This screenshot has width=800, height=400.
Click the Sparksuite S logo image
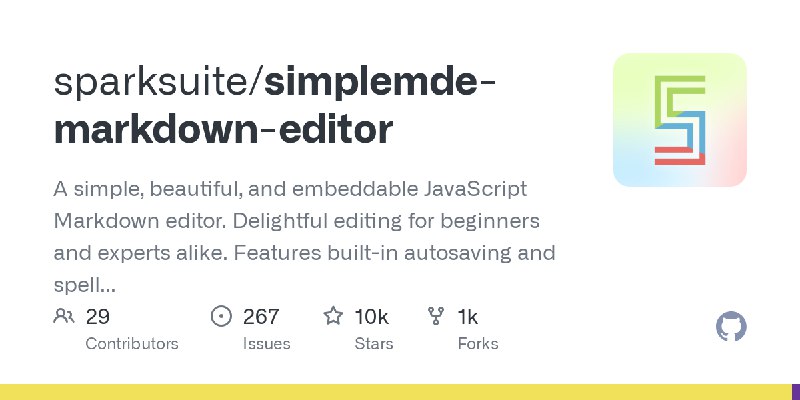pyautogui.click(x=680, y=120)
